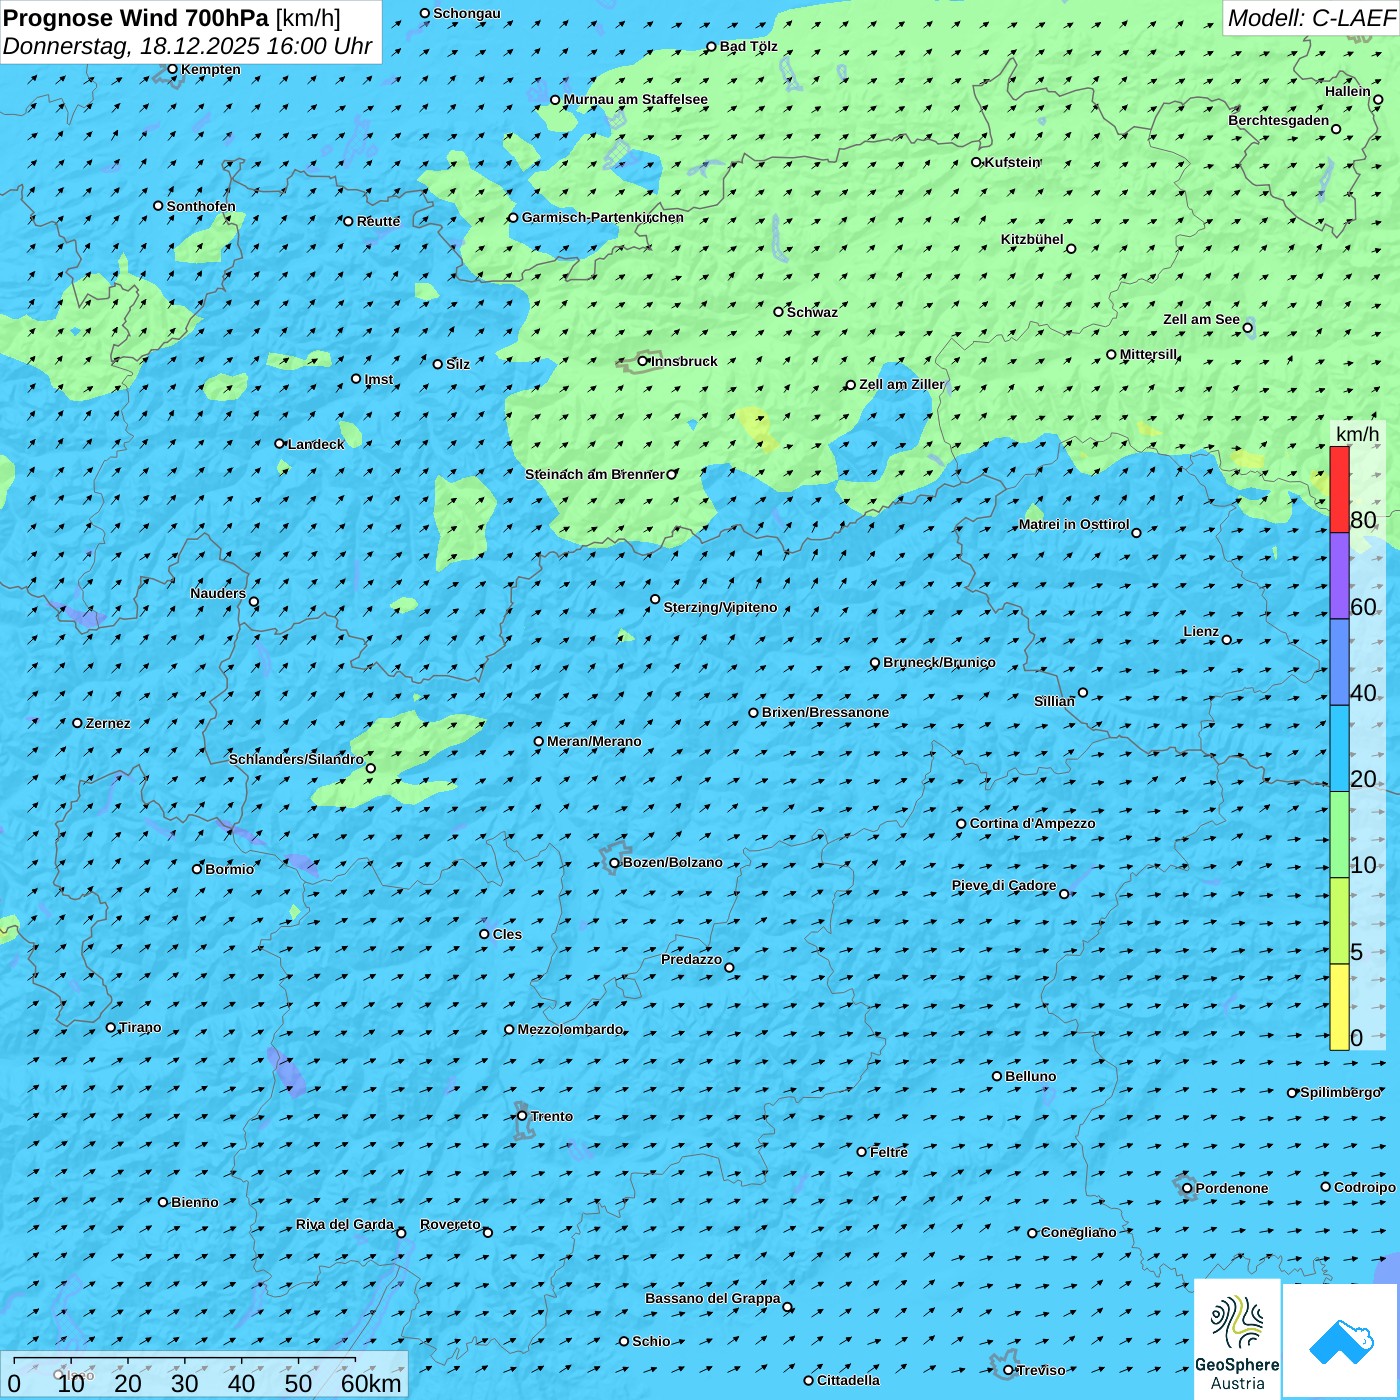Click the 'Pieve di Cadore' label
1400x1400 pixels.
pos(1004,885)
